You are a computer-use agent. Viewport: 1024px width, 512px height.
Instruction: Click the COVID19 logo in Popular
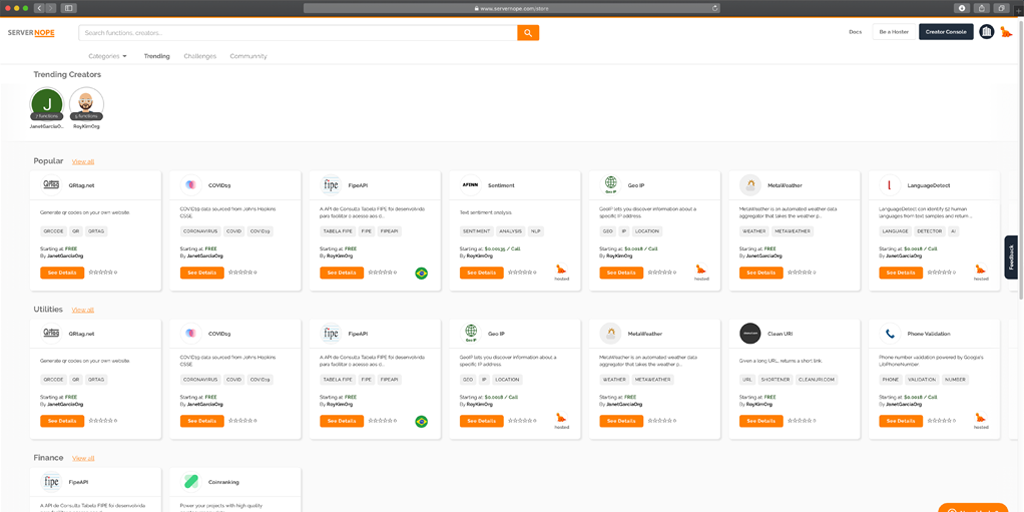coord(190,185)
